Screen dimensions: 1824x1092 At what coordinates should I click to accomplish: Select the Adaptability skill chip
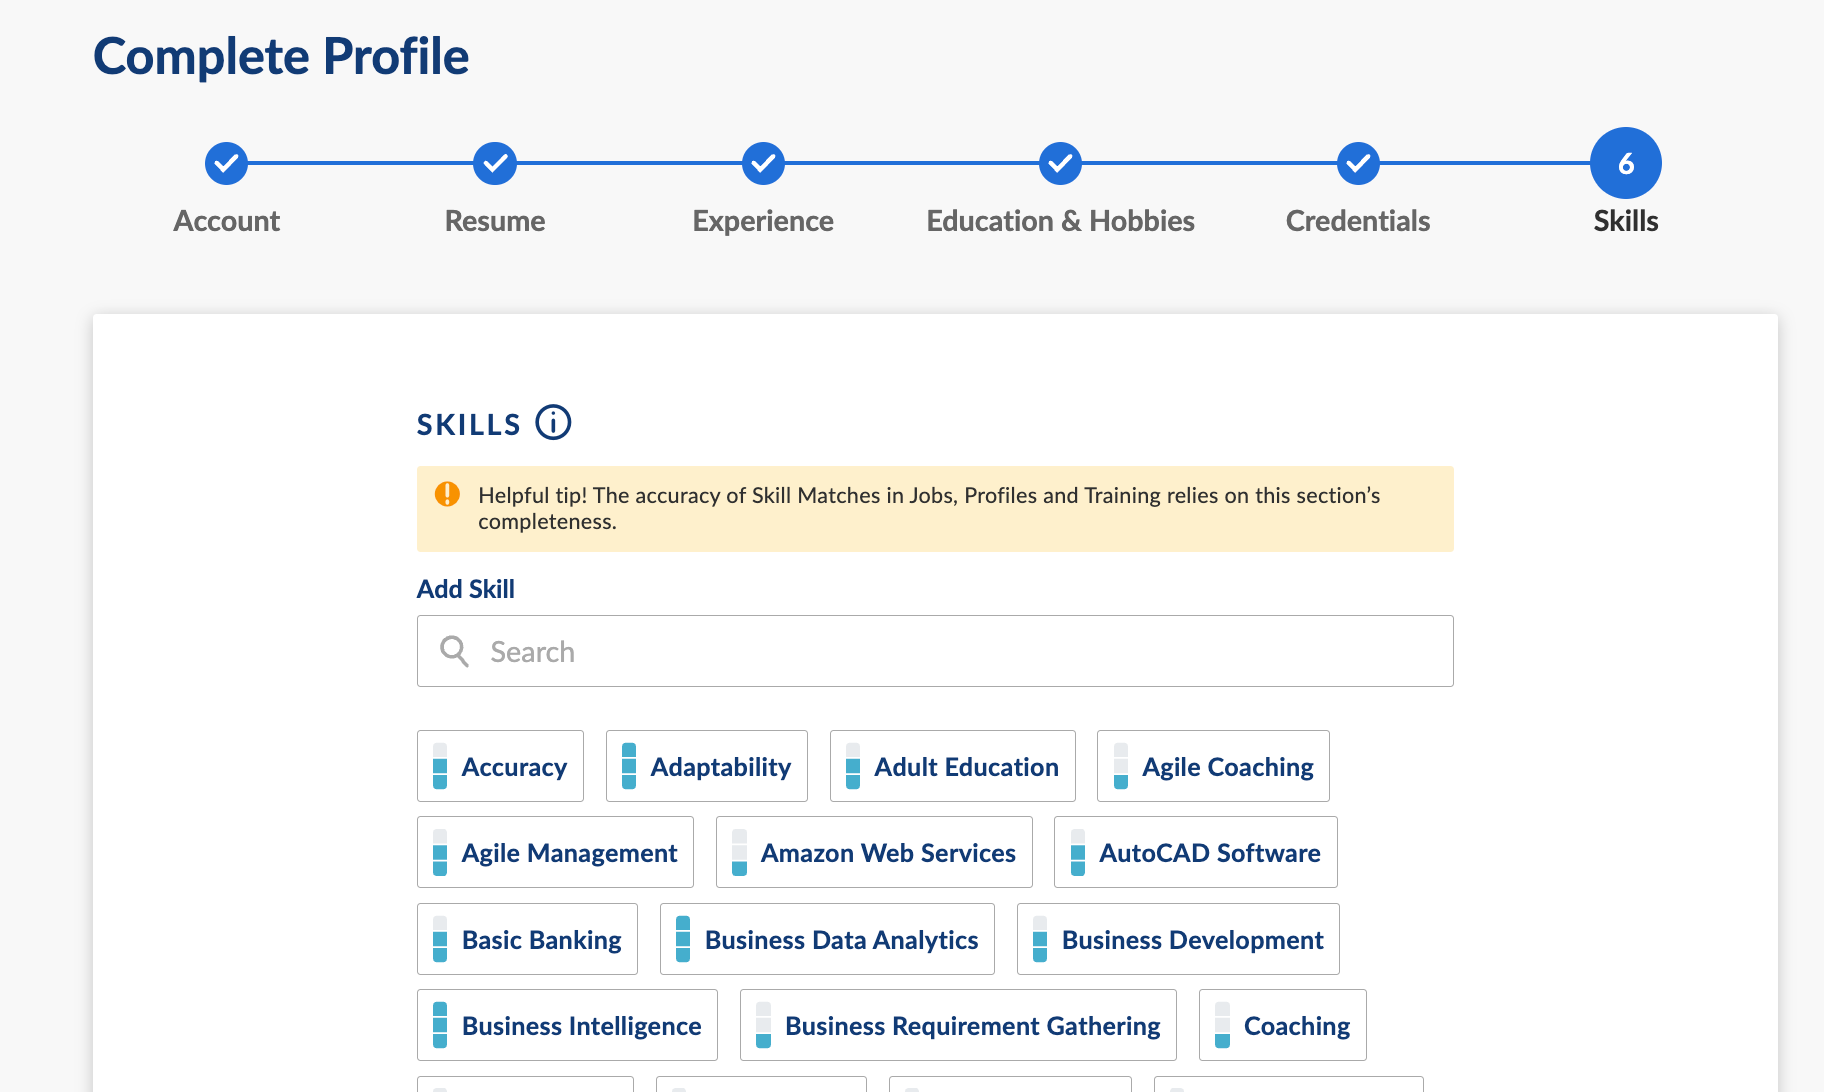707,767
